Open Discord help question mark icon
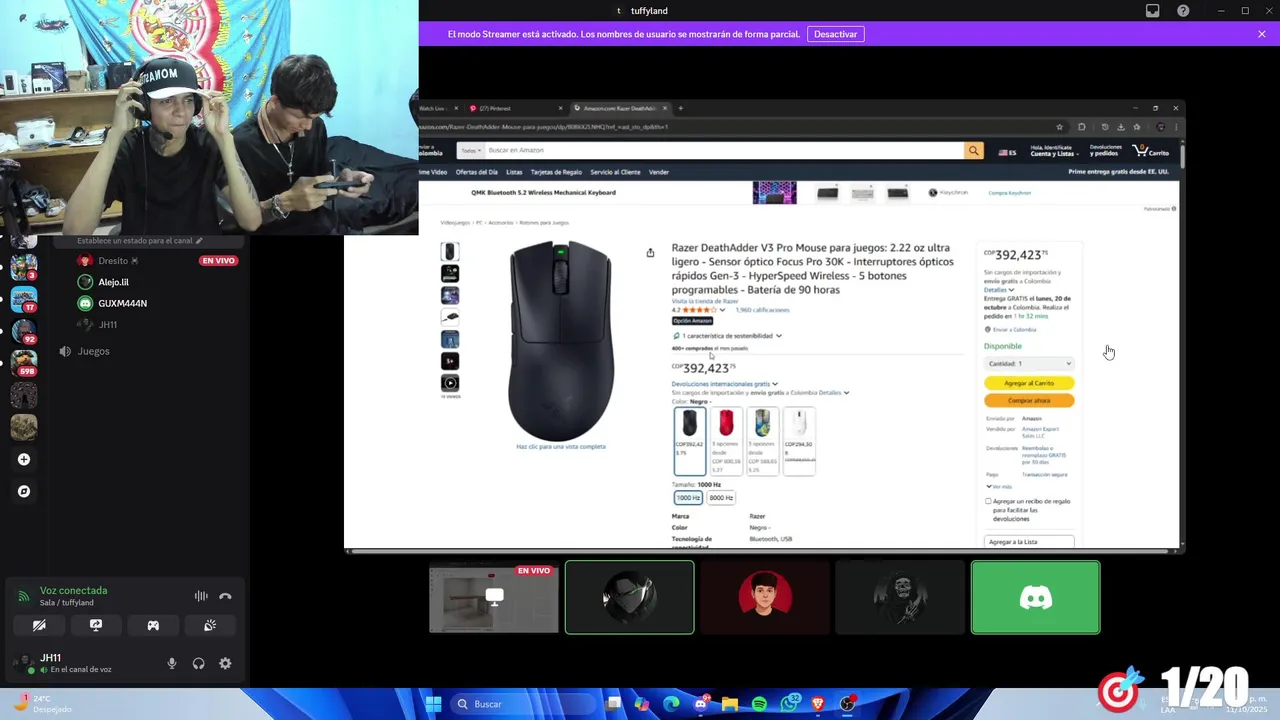The height and width of the screenshot is (720, 1280). (1183, 11)
